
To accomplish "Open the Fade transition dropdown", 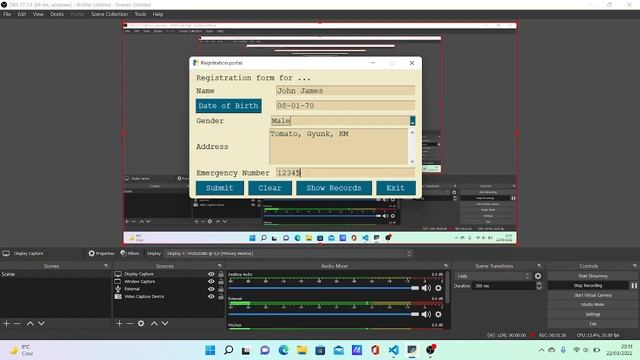I will 492,276.
